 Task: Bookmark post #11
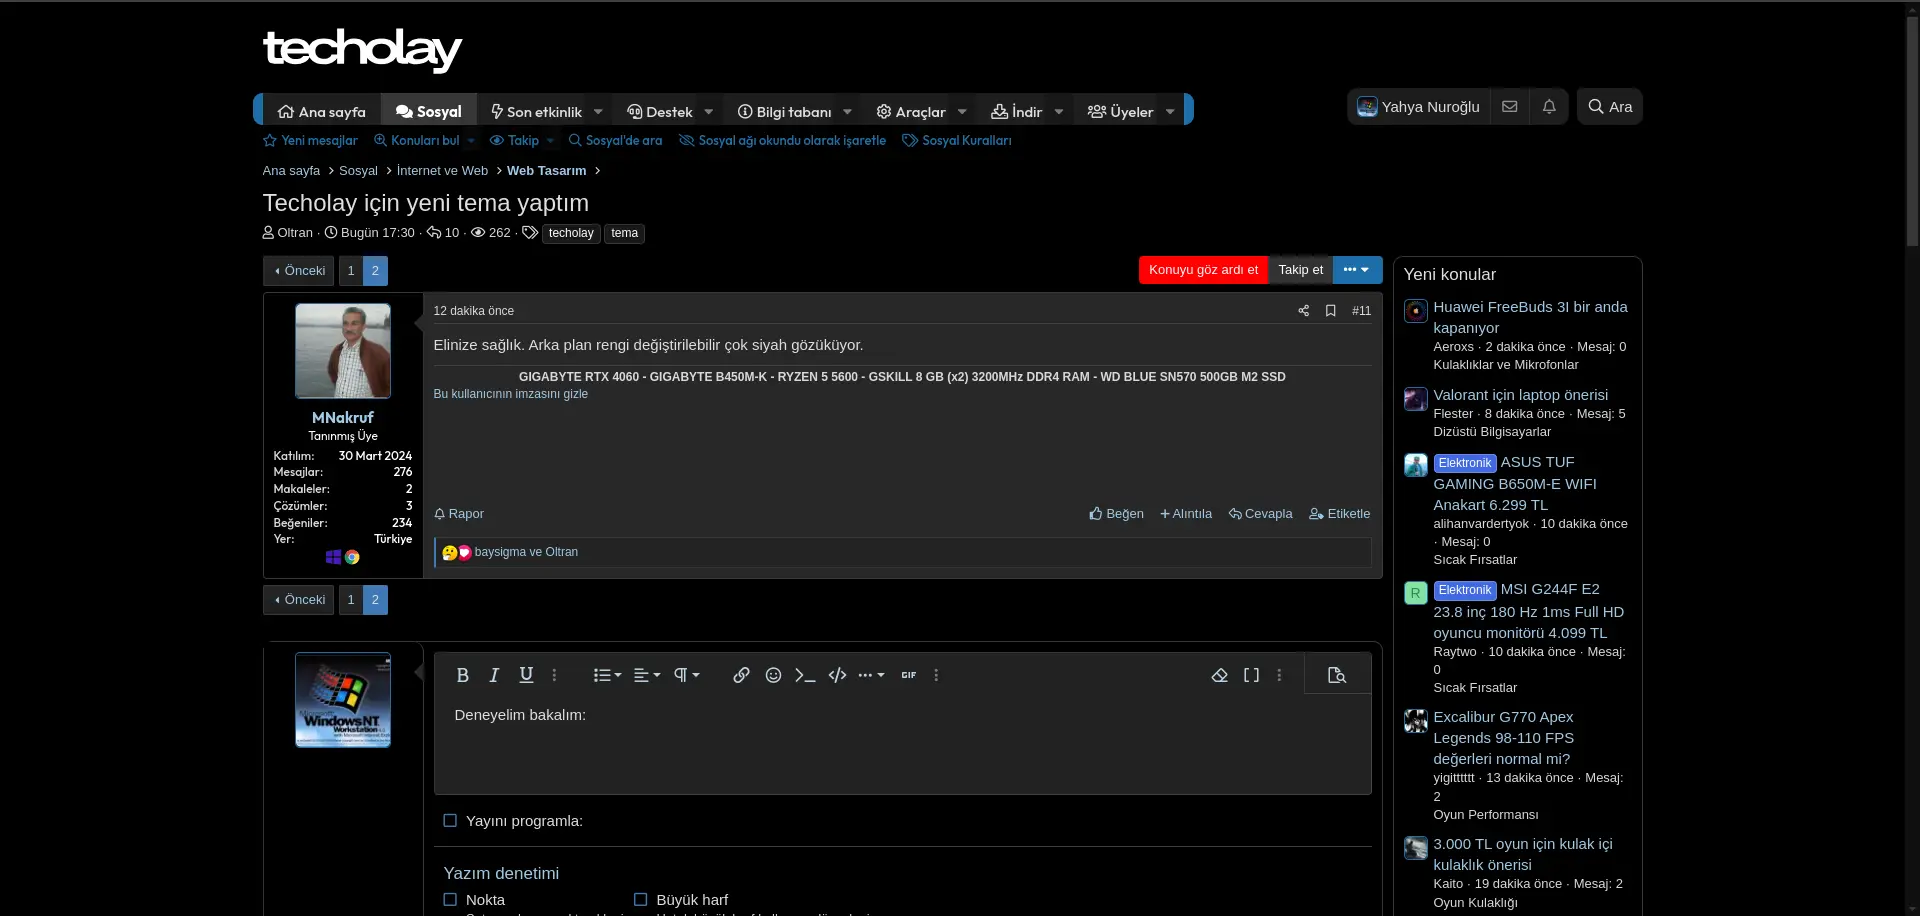[x=1330, y=311]
